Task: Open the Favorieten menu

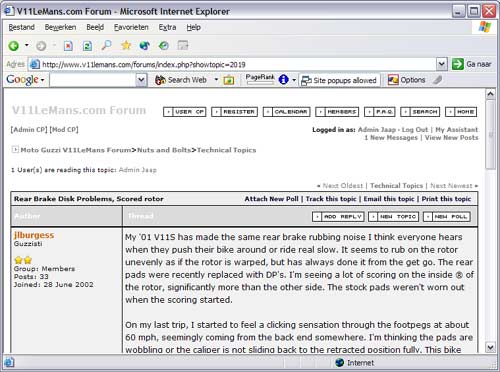Action: click(131, 27)
